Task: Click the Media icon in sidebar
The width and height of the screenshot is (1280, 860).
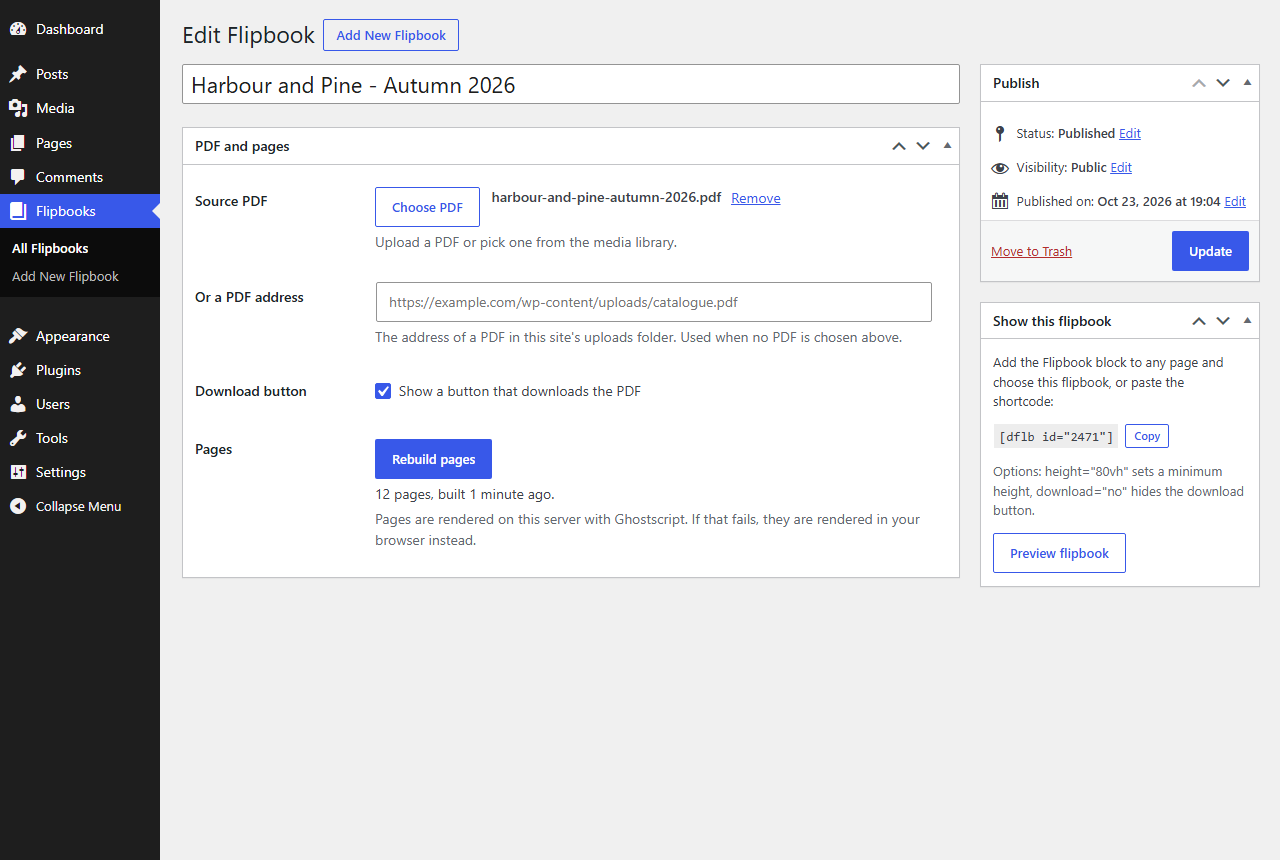Action: point(18,108)
